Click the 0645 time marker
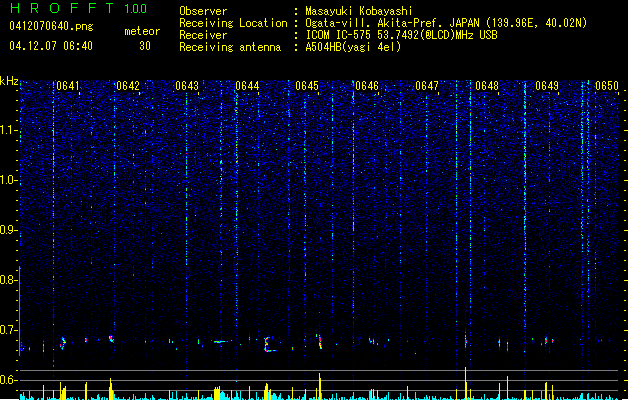This screenshot has height=400, width=629. tap(307, 86)
